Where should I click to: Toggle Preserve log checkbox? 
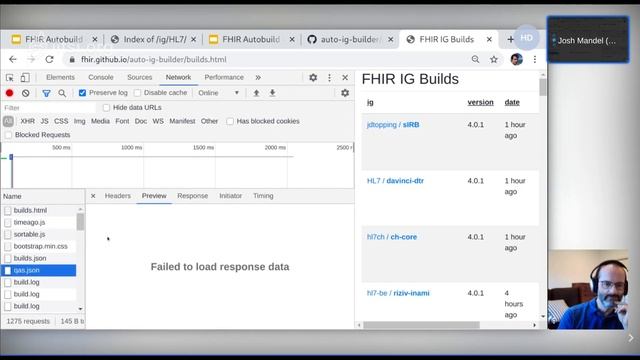tap(82, 93)
